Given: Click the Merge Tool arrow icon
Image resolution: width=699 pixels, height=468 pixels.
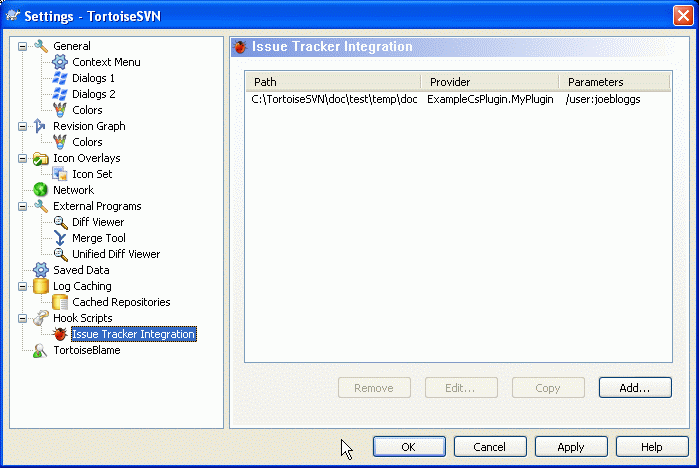Looking at the screenshot, I should pos(60,238).
